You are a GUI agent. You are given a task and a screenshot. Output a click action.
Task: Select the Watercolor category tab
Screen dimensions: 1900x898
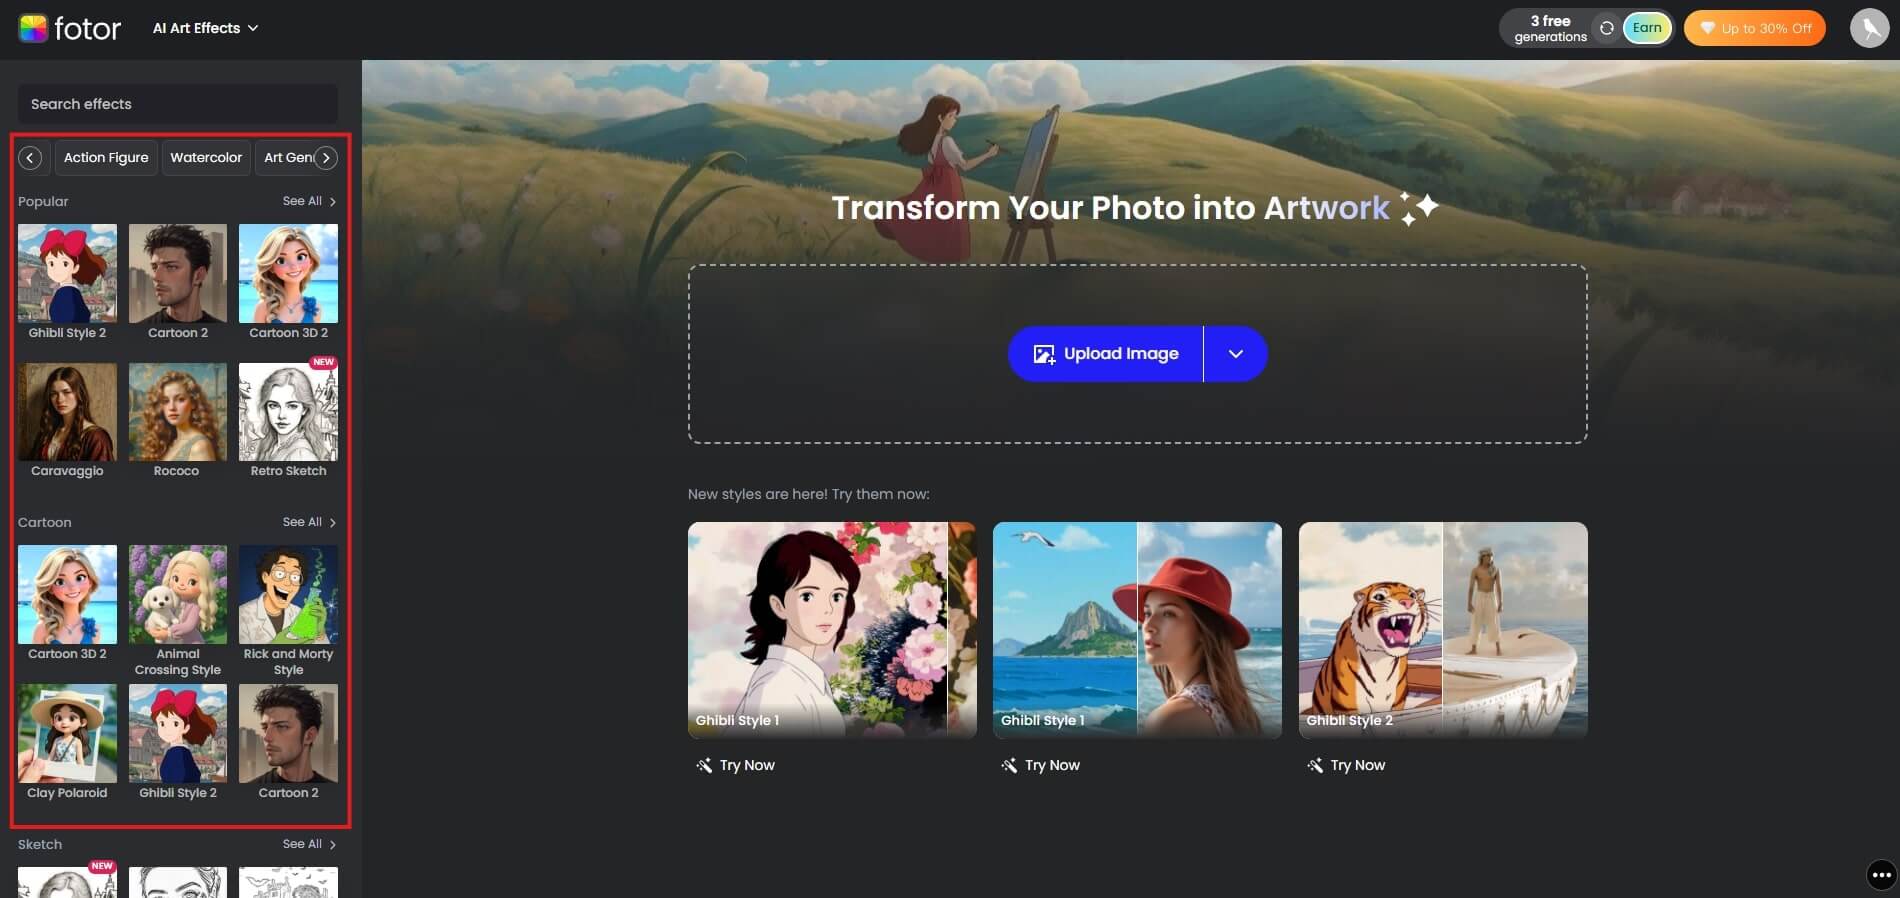[206, 158]
